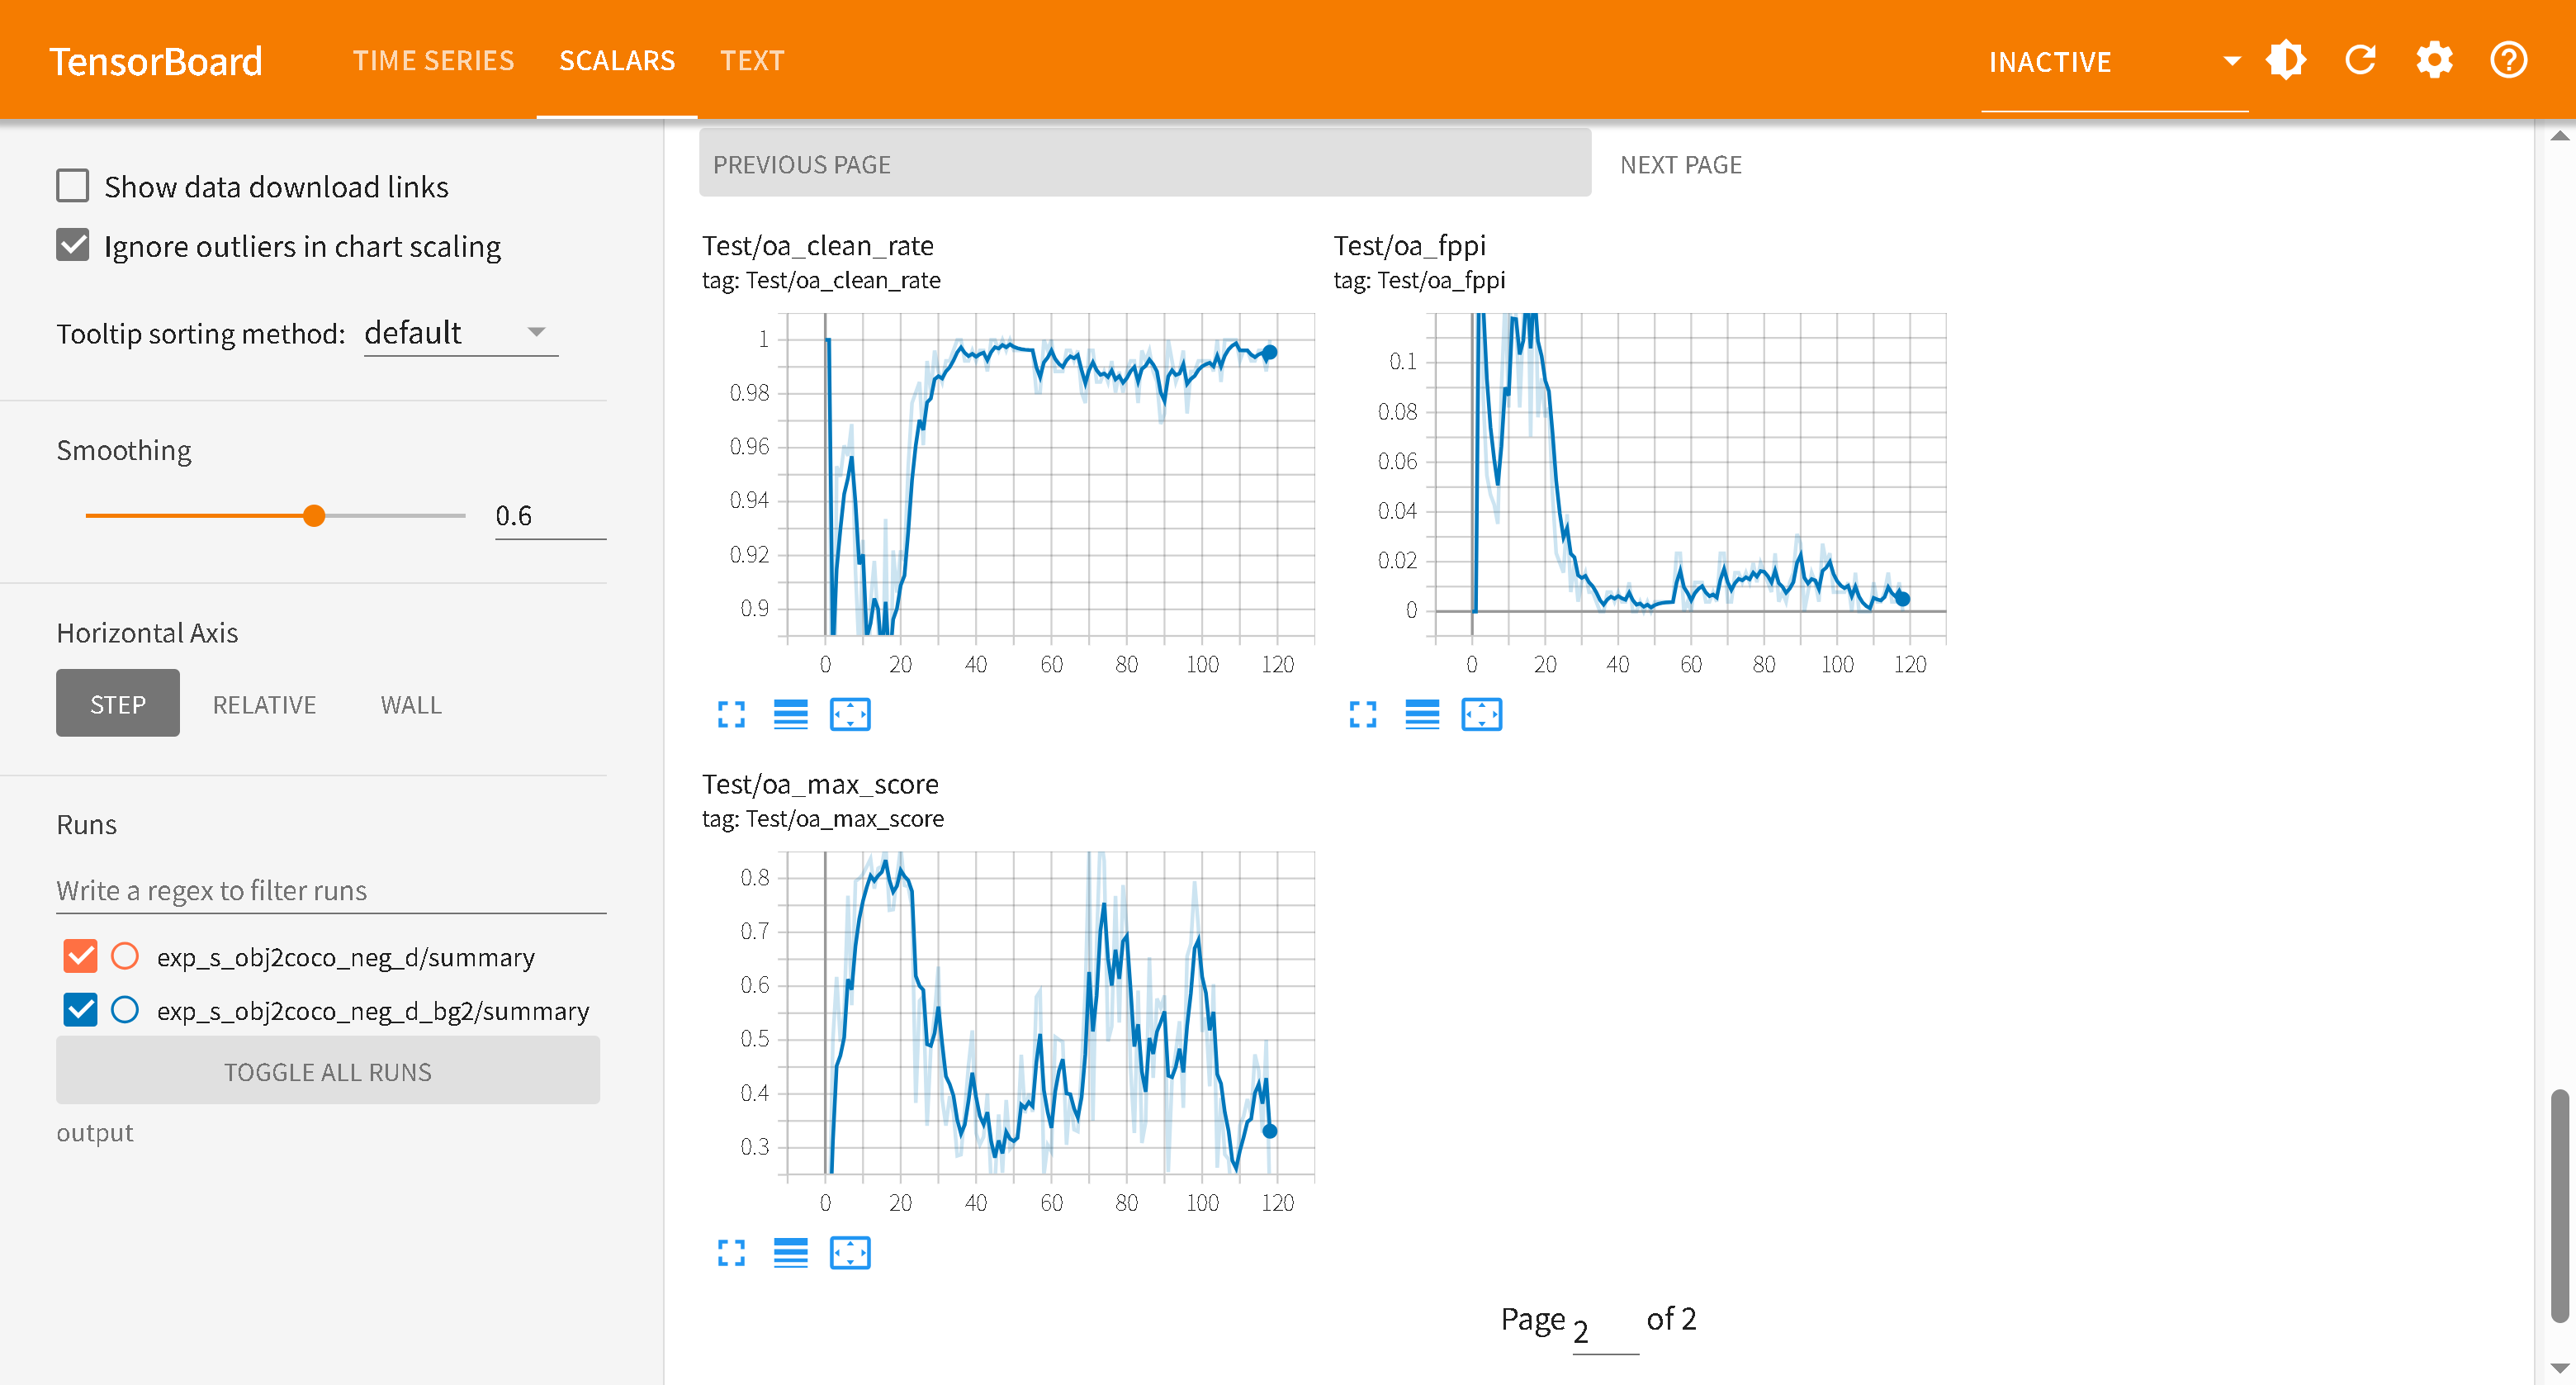Viewport: 2576px width, 1385px height.
Task: Click the reload data icon in the header
Action: [x=2360, y=60]
